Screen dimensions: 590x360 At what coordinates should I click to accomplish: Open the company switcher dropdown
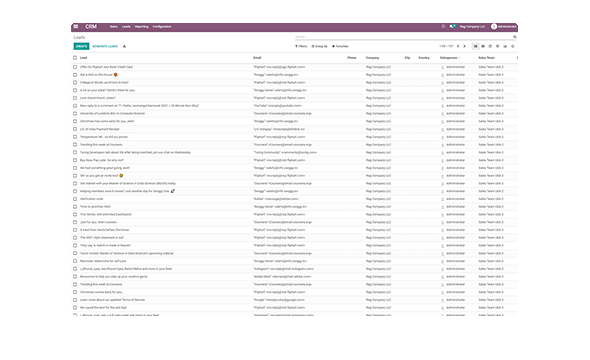pyautogui.click(x=472, y=27)
